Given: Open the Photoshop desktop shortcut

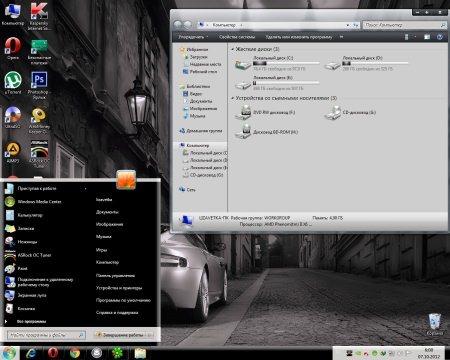Looking at the screenshot, I should click(38, 85).
